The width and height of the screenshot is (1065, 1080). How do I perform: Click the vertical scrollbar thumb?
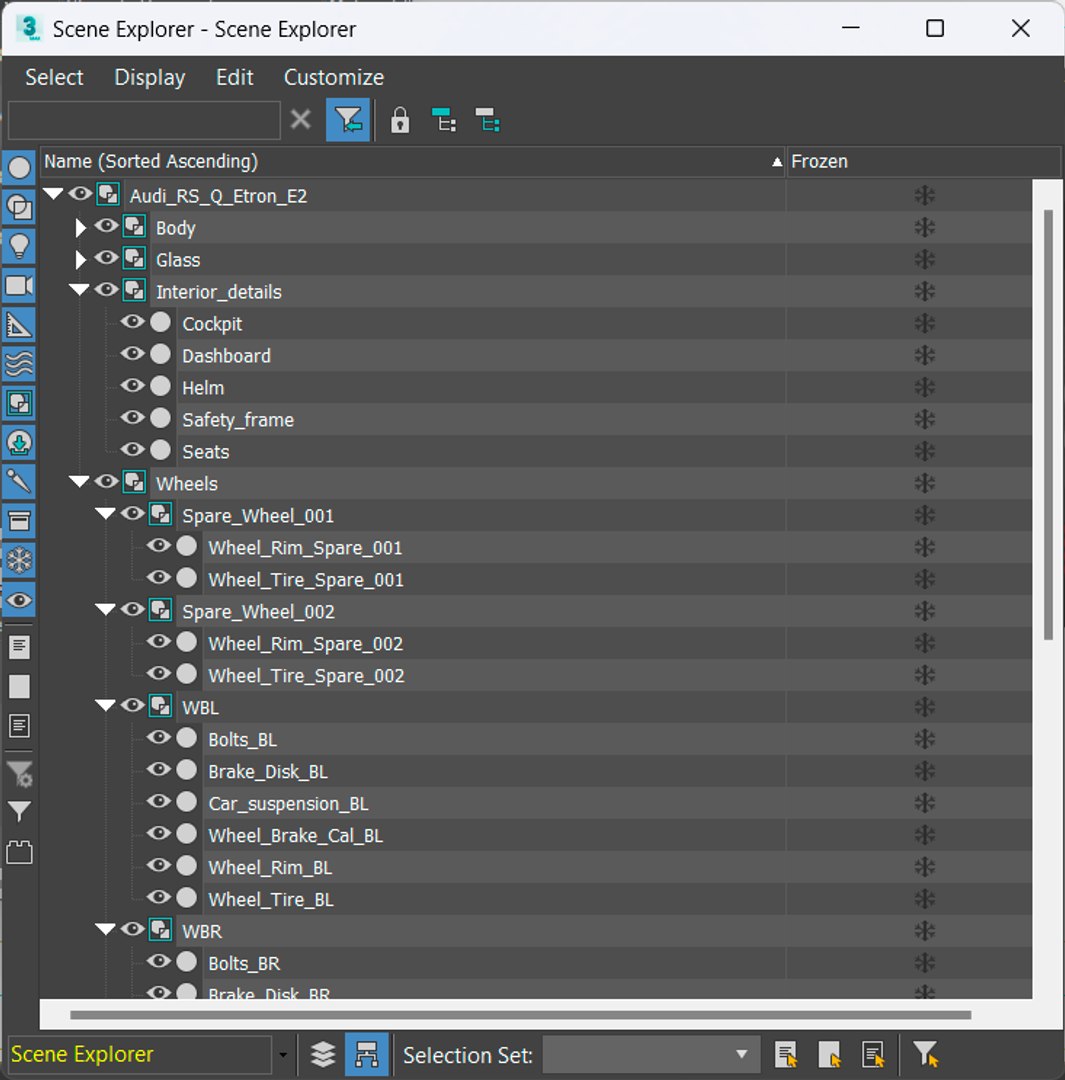pos(1048,424)
